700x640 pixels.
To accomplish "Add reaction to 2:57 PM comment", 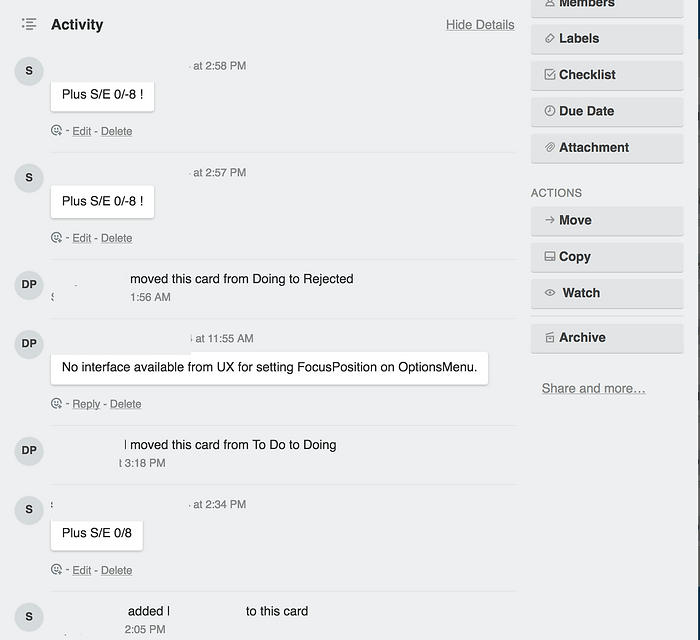I will [57, 238].
